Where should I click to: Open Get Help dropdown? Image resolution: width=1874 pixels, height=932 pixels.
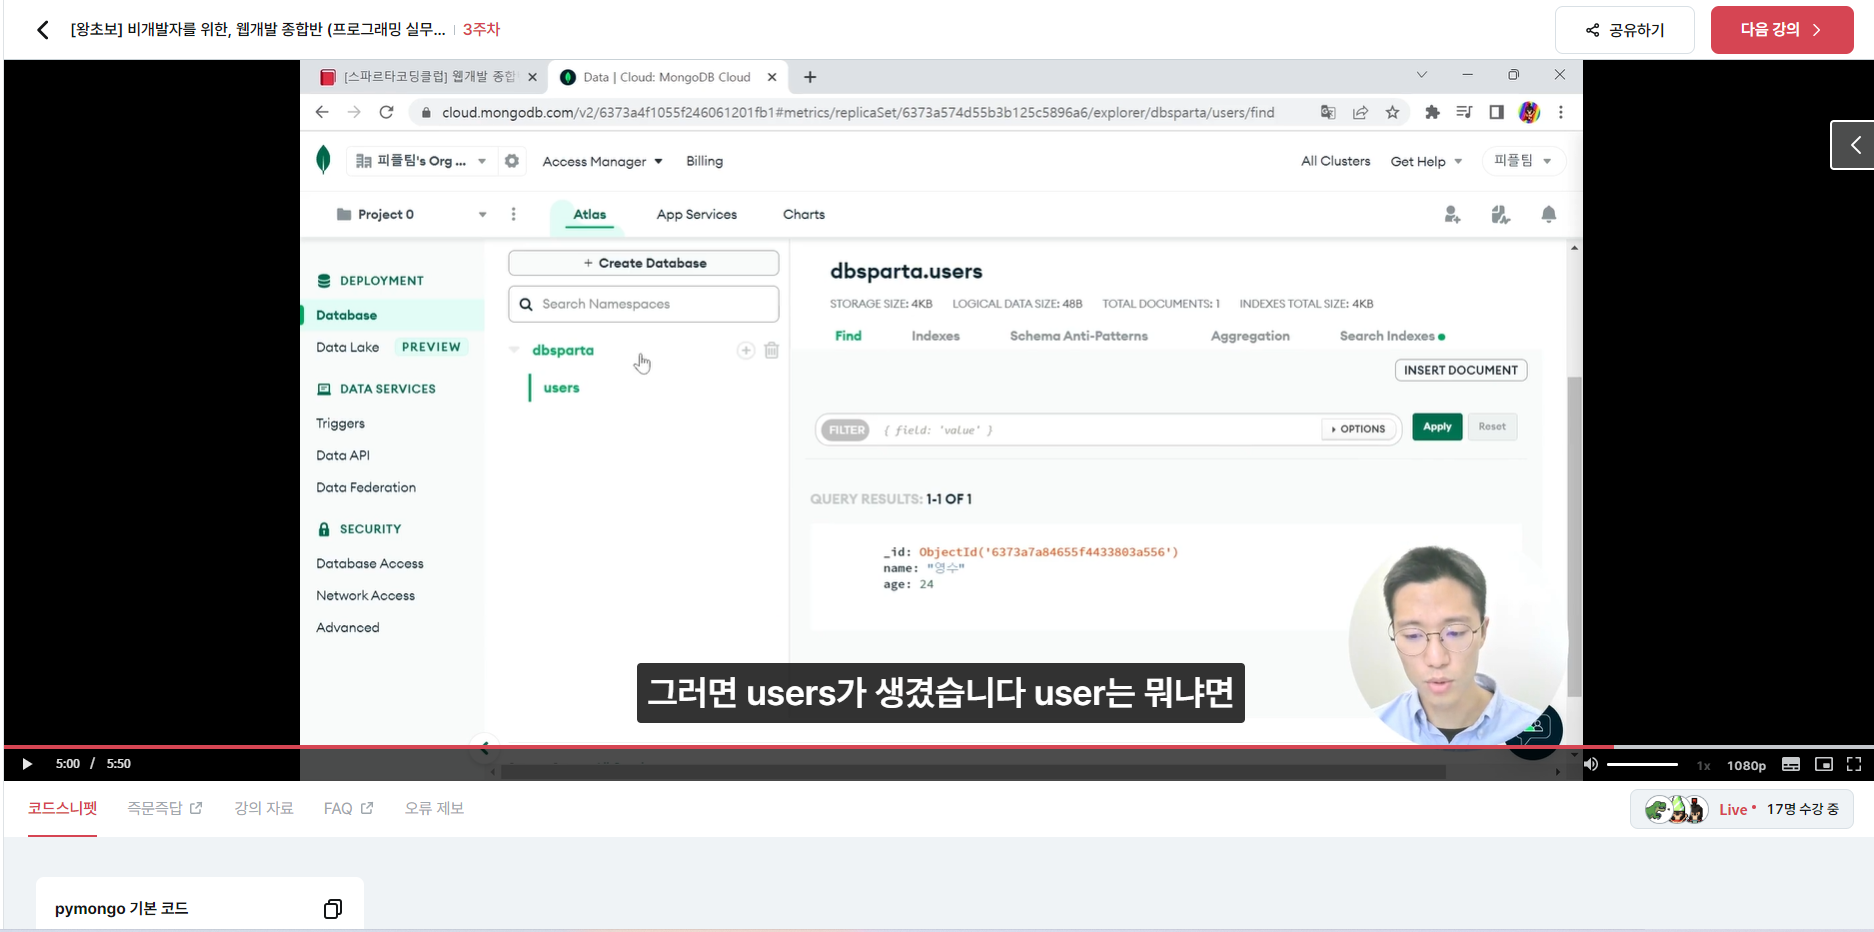pyautogui.click(x=1426, y=161)
